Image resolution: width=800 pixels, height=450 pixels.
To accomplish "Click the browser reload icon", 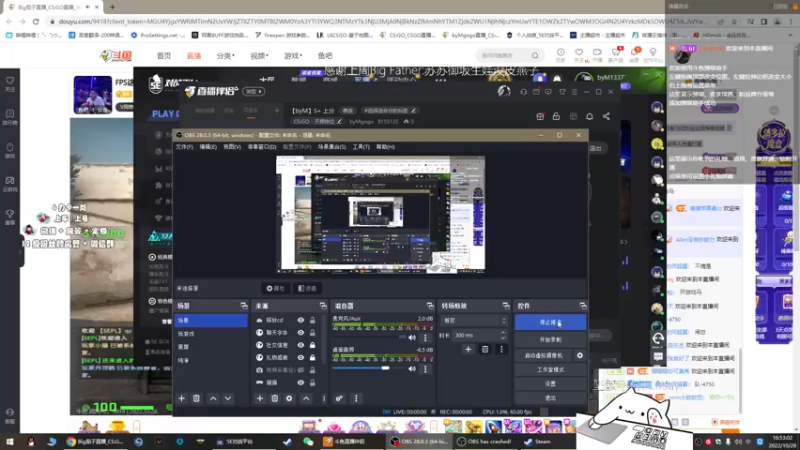I will coord(36,21).
